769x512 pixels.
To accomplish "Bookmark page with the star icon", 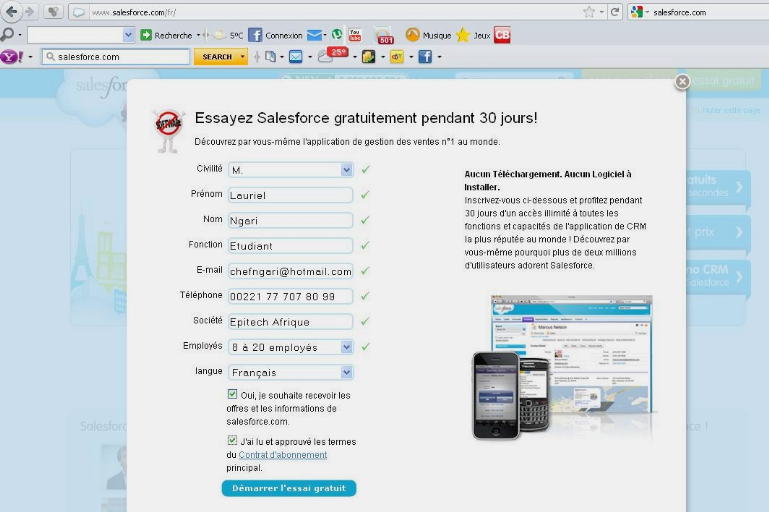I will [x=589, y=12].
